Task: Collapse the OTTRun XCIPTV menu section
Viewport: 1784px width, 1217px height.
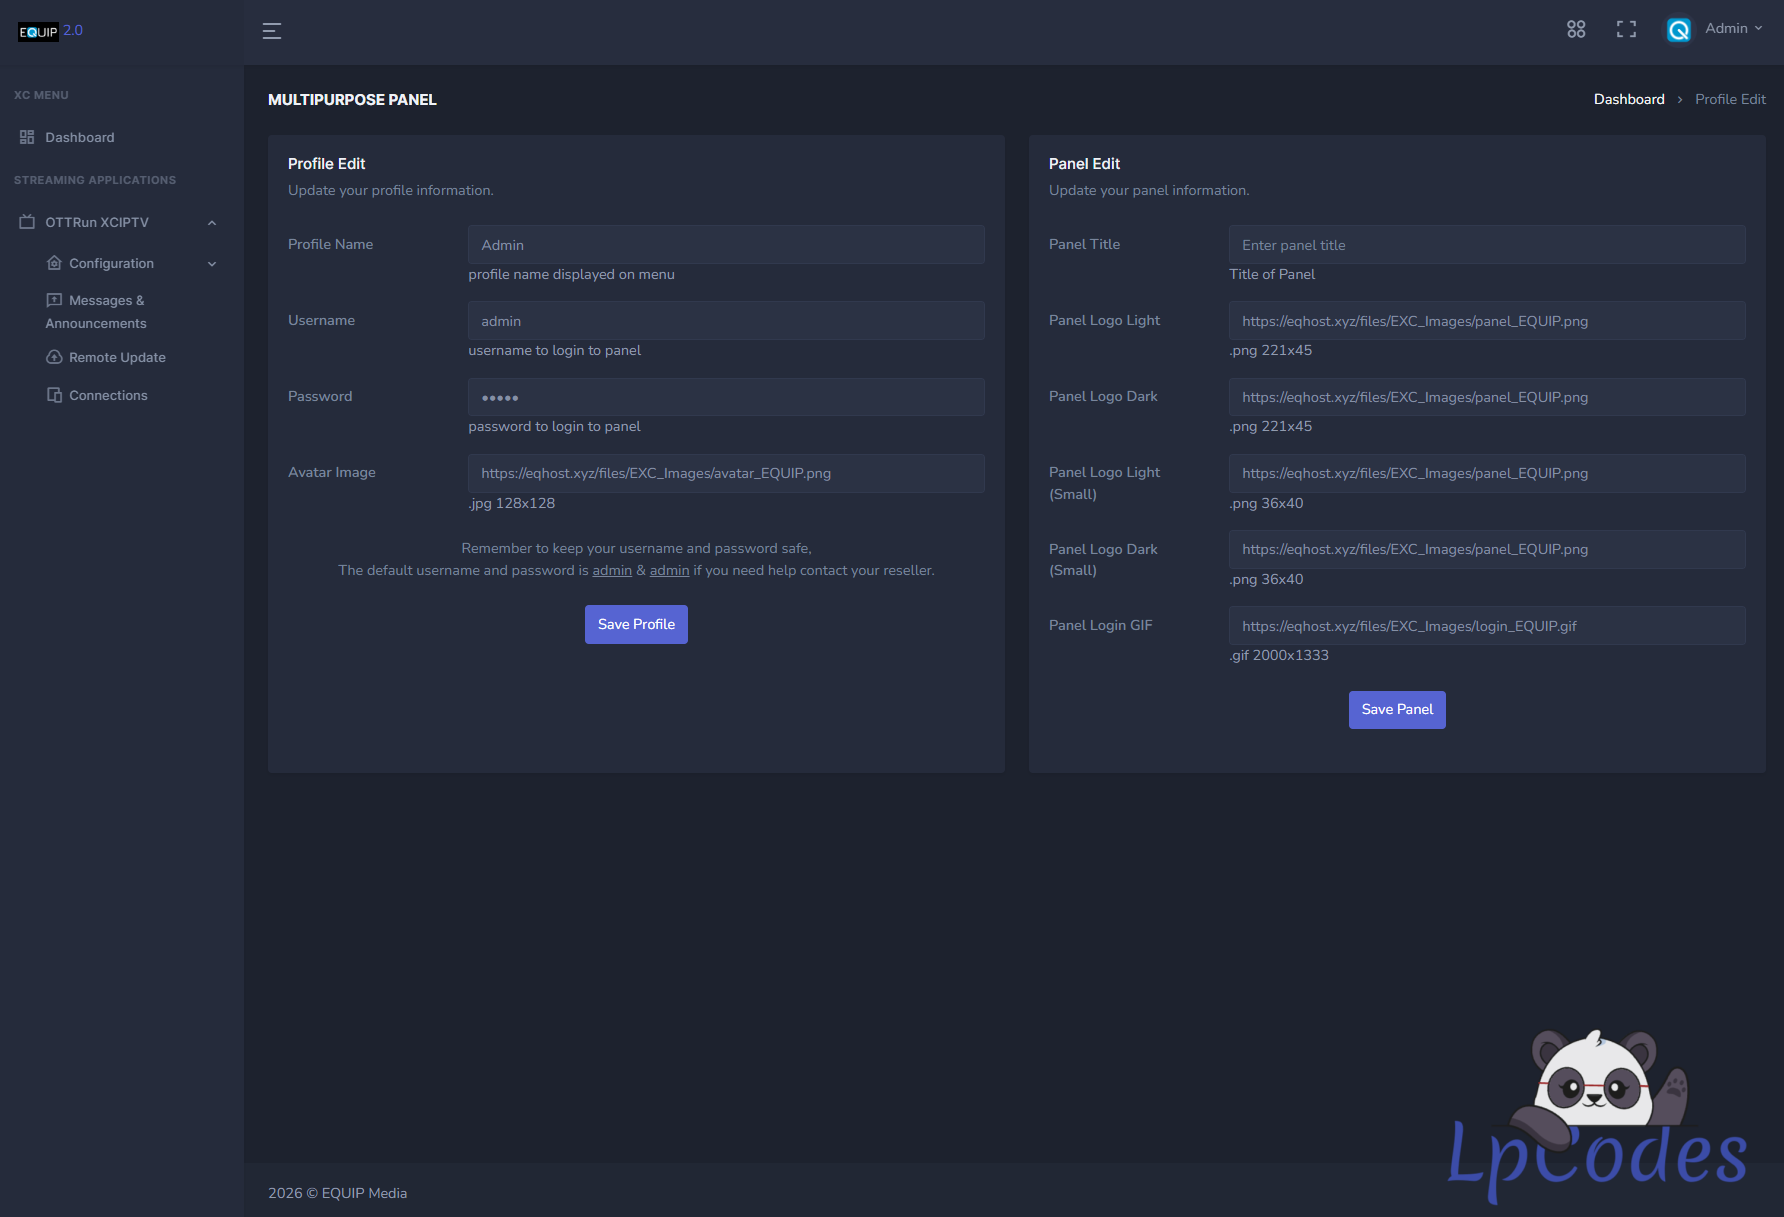Action: tap(212, 223)
